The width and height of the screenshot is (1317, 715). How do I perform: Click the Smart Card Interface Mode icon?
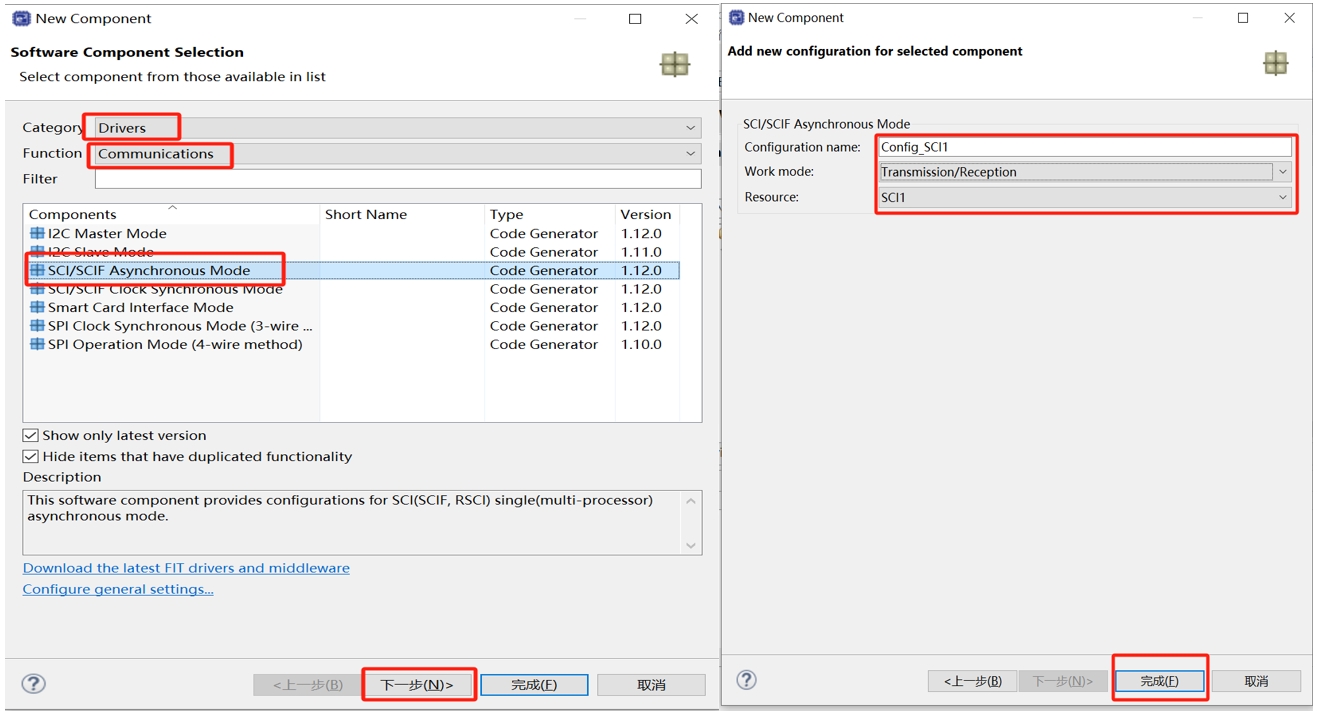coord(37,307)
